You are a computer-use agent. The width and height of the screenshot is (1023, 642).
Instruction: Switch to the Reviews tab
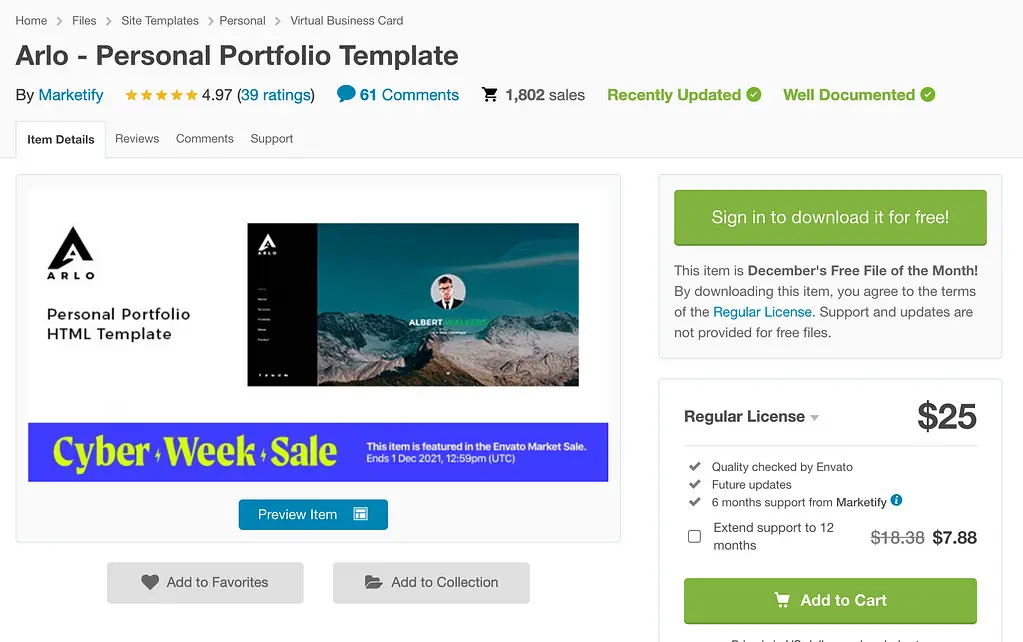pos(137,139)
